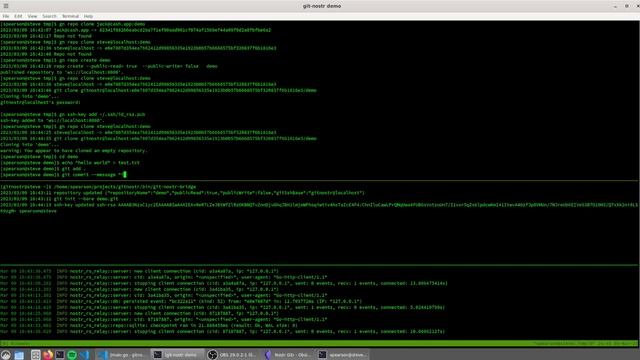Click the 'gn ssh-key add' command line
The width and height of the screenshot is (640, 360).
73,114
